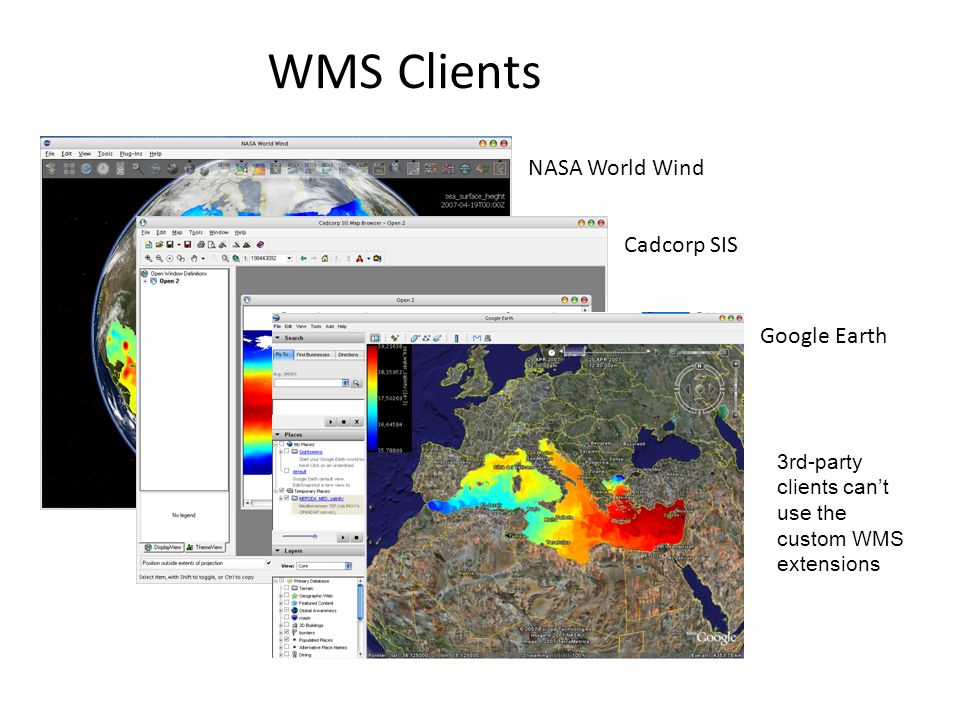Toggle Terrain layer checkbox
This screenshot has height=720, width=960.
click(x=287, y=587)
